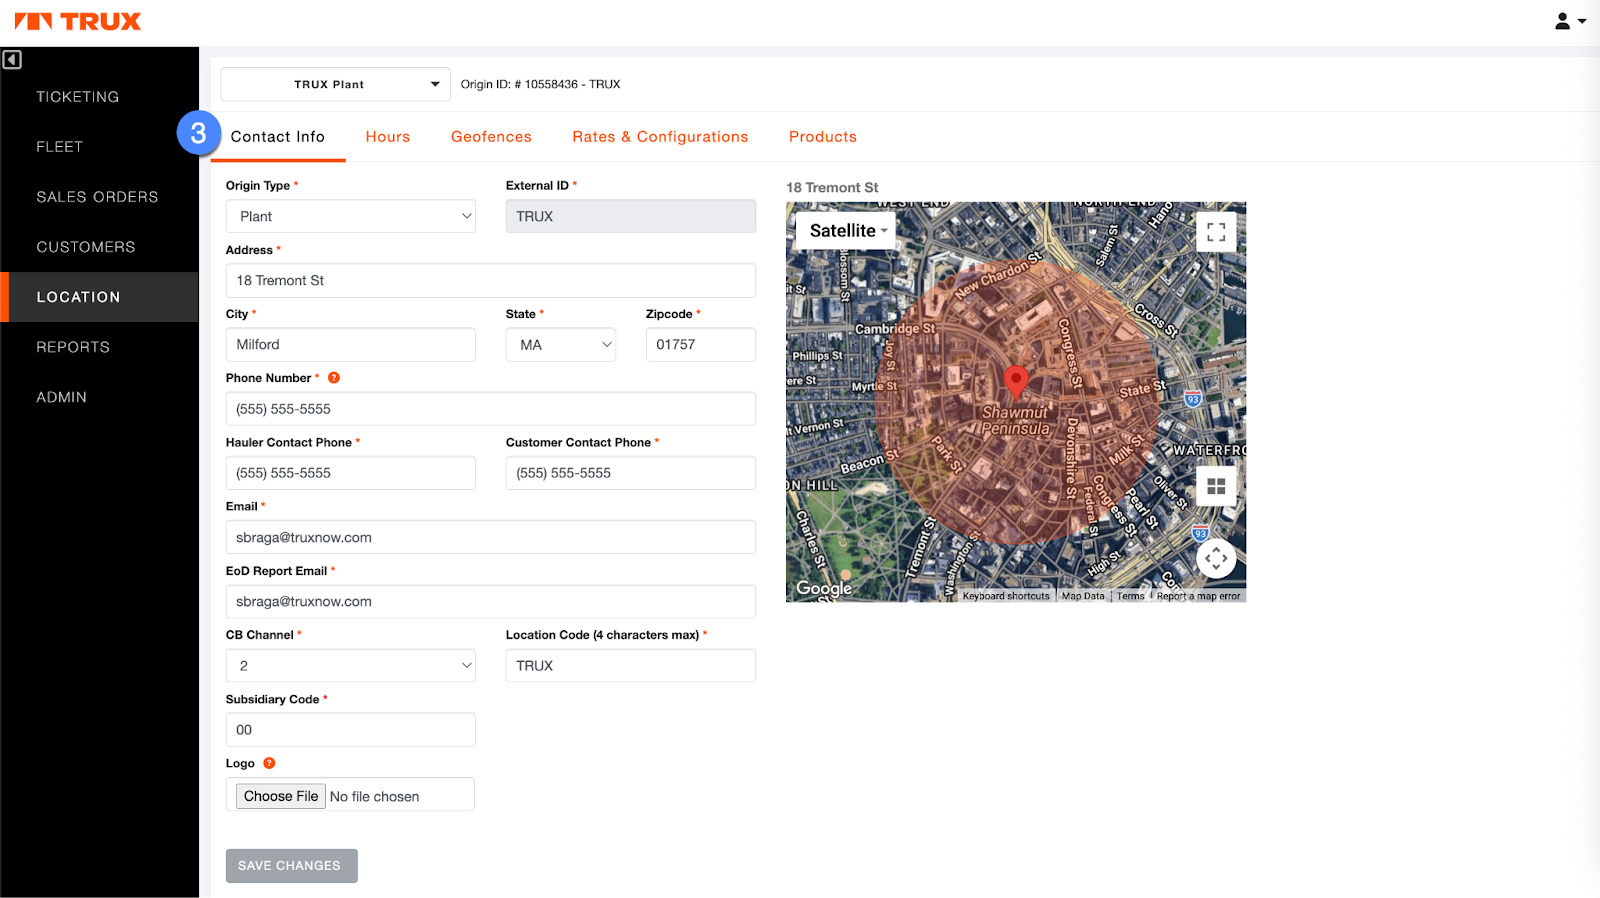Toggle fullscreen map view
1600x898 pixels.
coord(1216,232)
